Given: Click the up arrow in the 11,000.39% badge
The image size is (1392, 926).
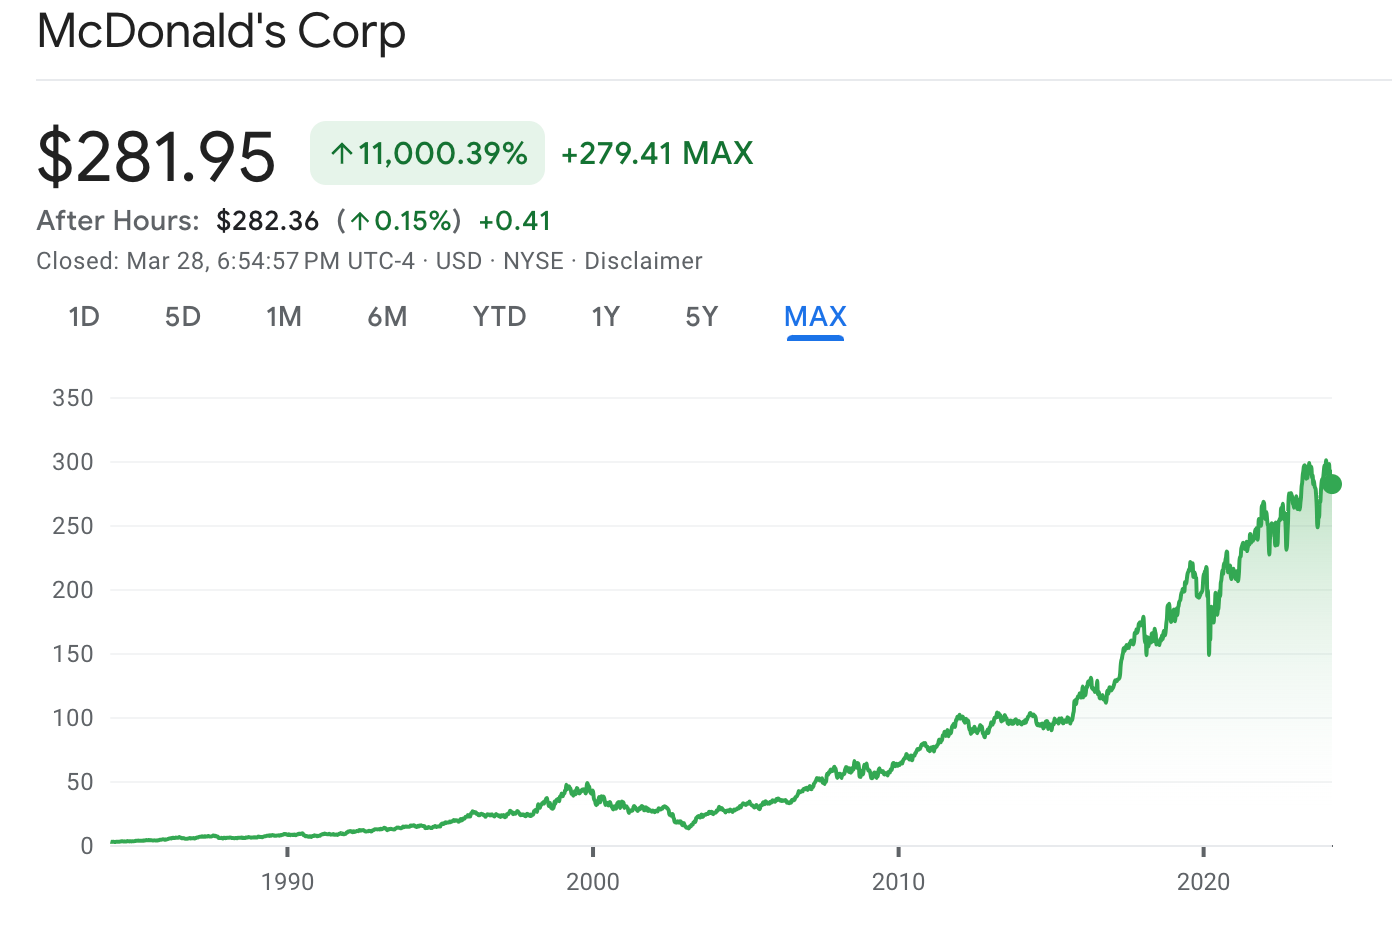Looking at the screenshot, I should pos(342,154).
